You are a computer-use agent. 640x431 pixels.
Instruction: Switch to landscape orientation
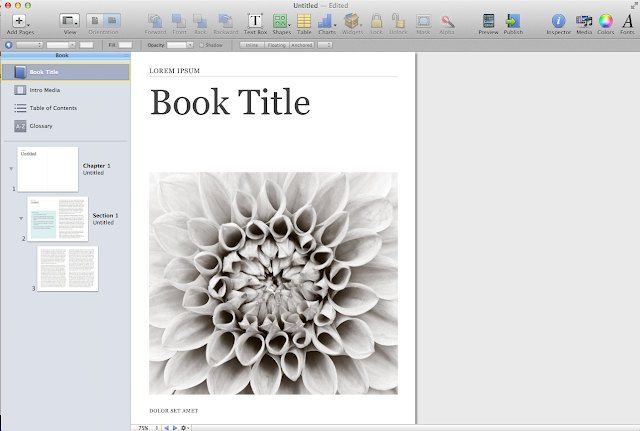112,21
